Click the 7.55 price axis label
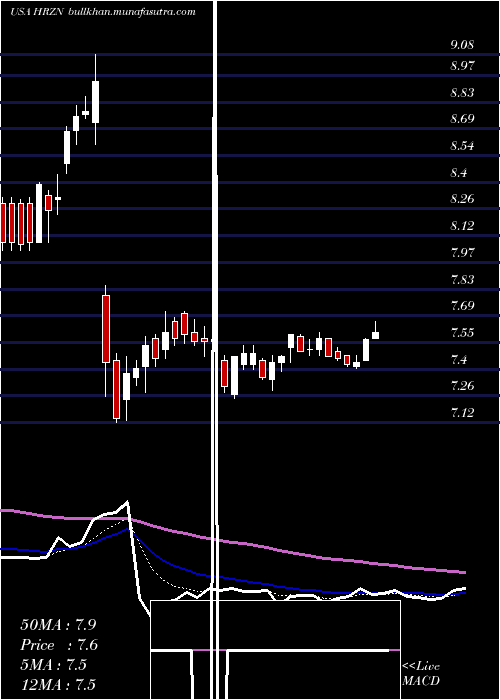This screenshot has width=500, height=700. pos(462,333)
